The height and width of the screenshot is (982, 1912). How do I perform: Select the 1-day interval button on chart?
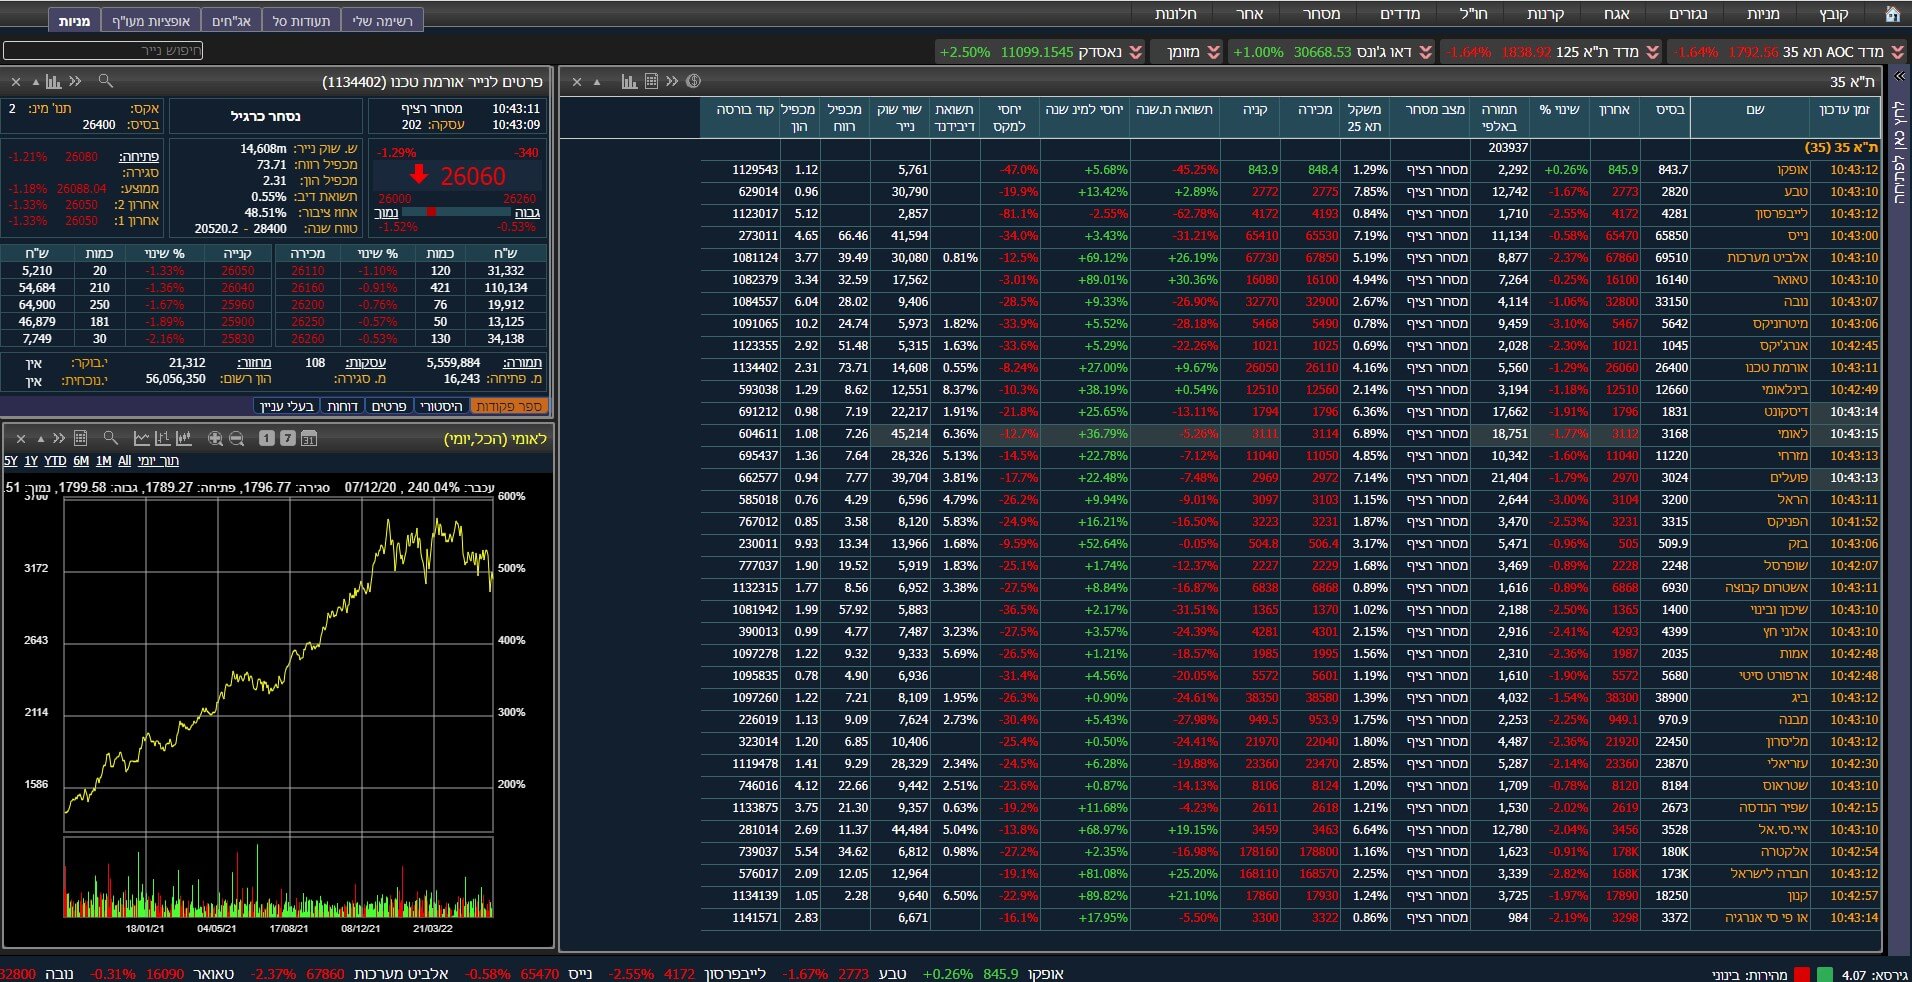266,439
